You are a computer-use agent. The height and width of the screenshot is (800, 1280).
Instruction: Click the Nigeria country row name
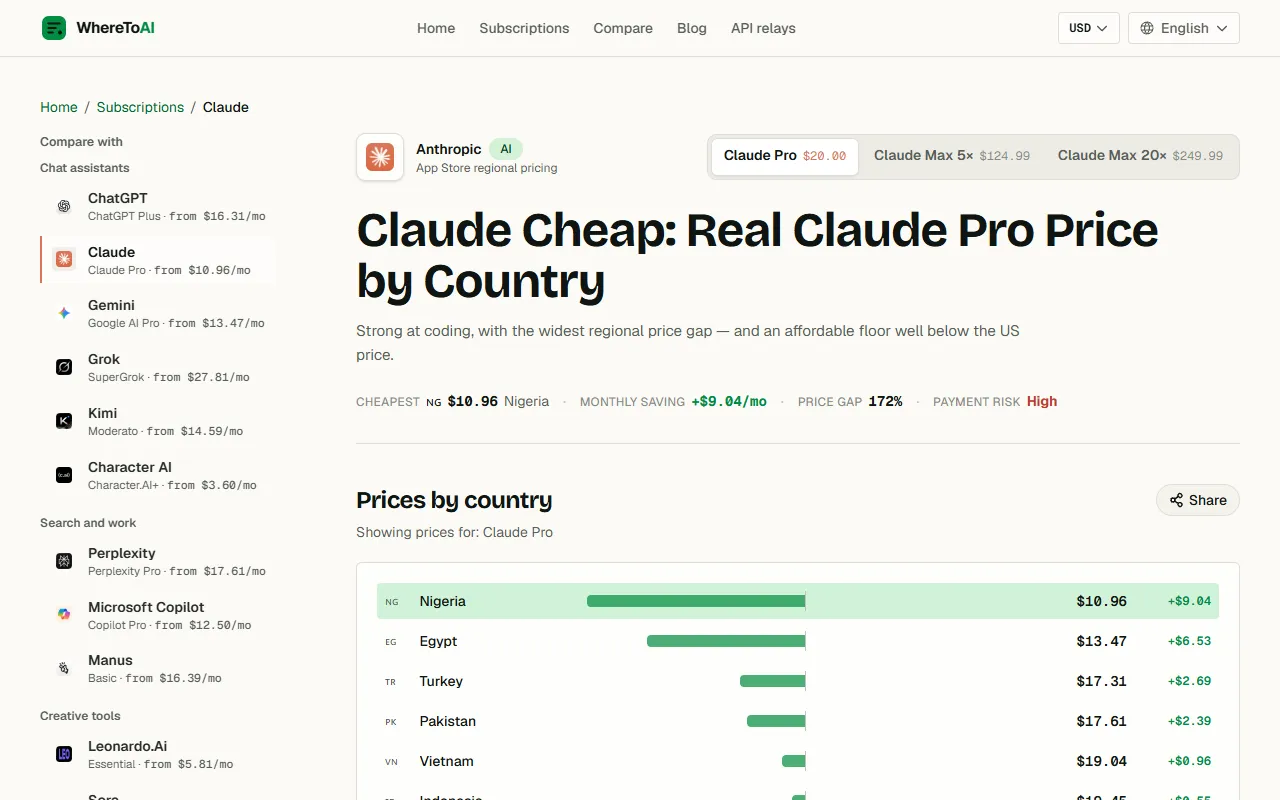[x=443, y=601]
